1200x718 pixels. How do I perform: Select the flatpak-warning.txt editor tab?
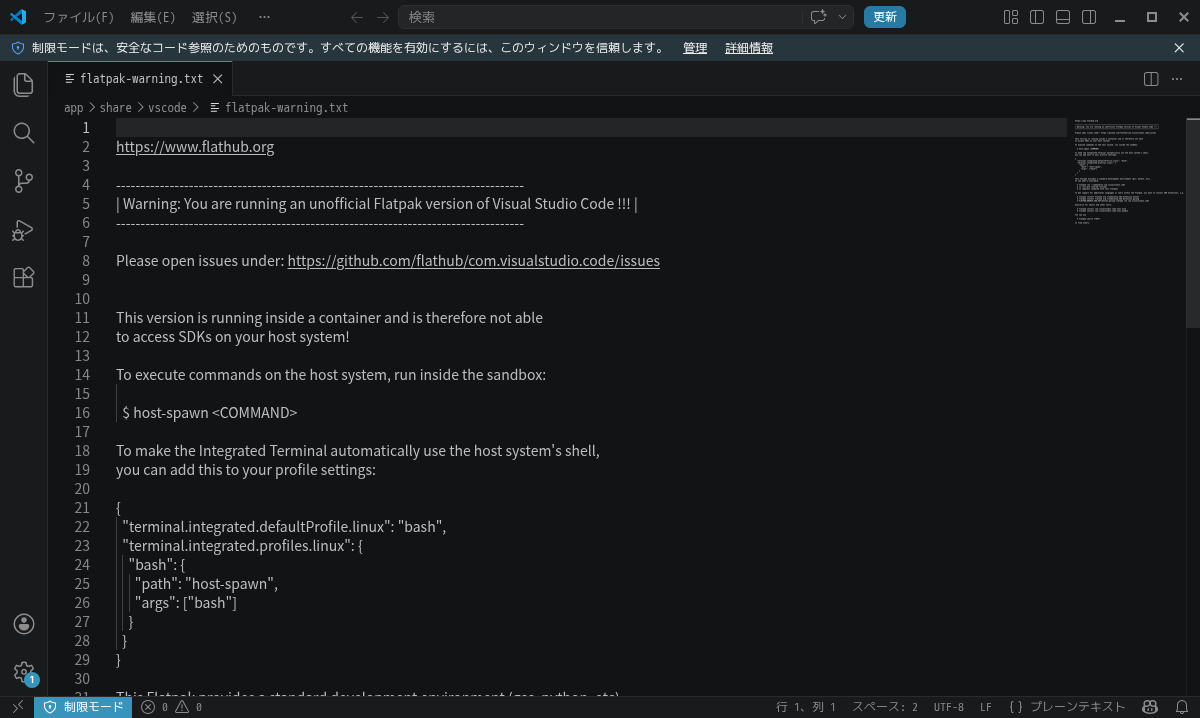(141, 78)
